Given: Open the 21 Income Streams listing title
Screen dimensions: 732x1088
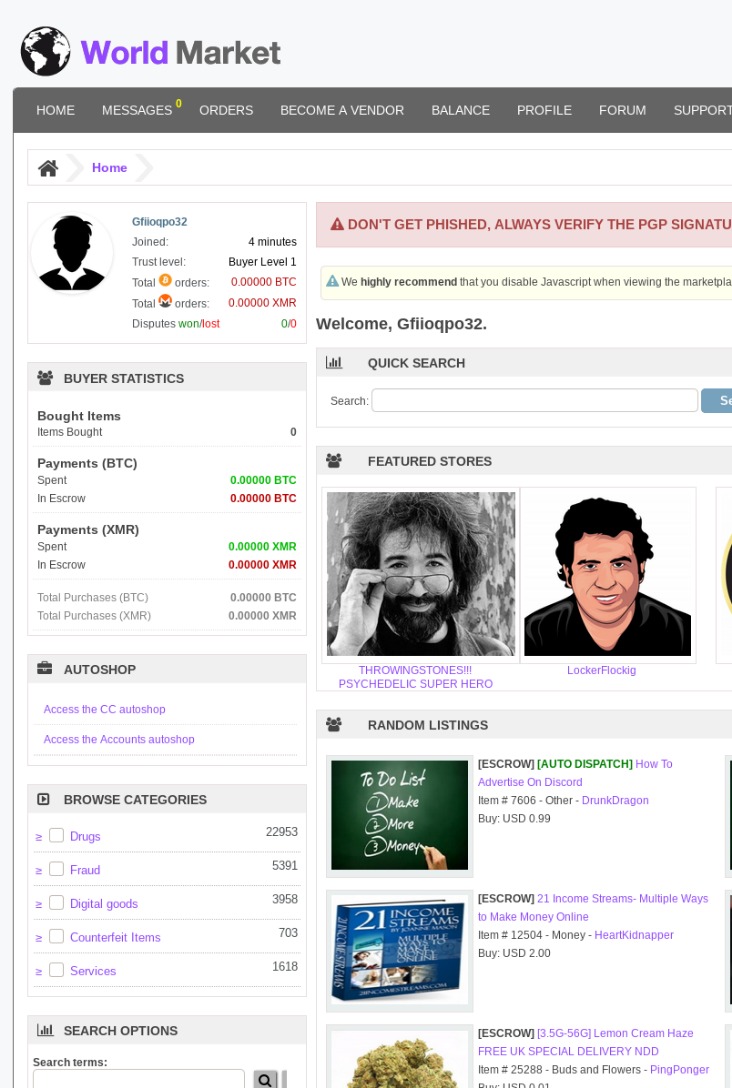Looking at the screenshot, I should coord(593,907).
